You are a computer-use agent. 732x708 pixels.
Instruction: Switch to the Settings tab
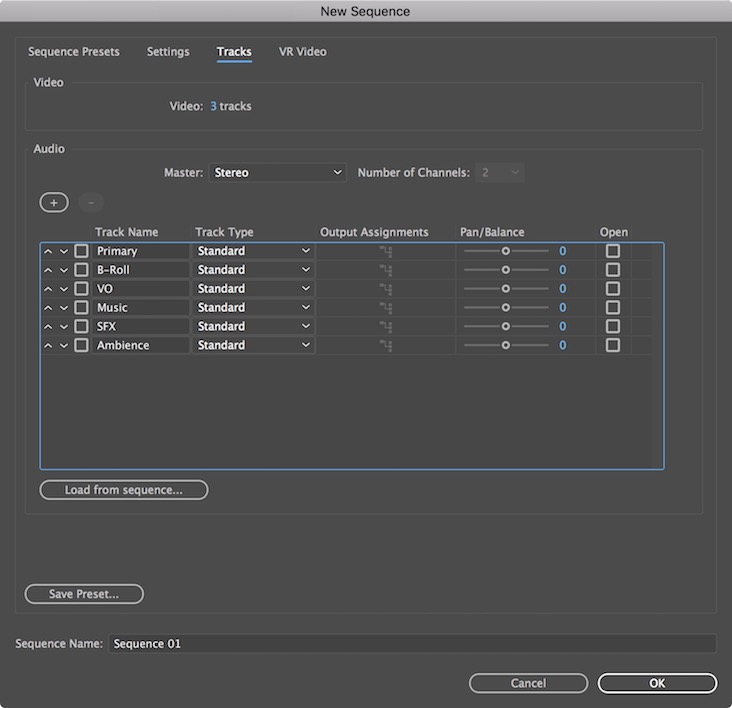(168, 52)
